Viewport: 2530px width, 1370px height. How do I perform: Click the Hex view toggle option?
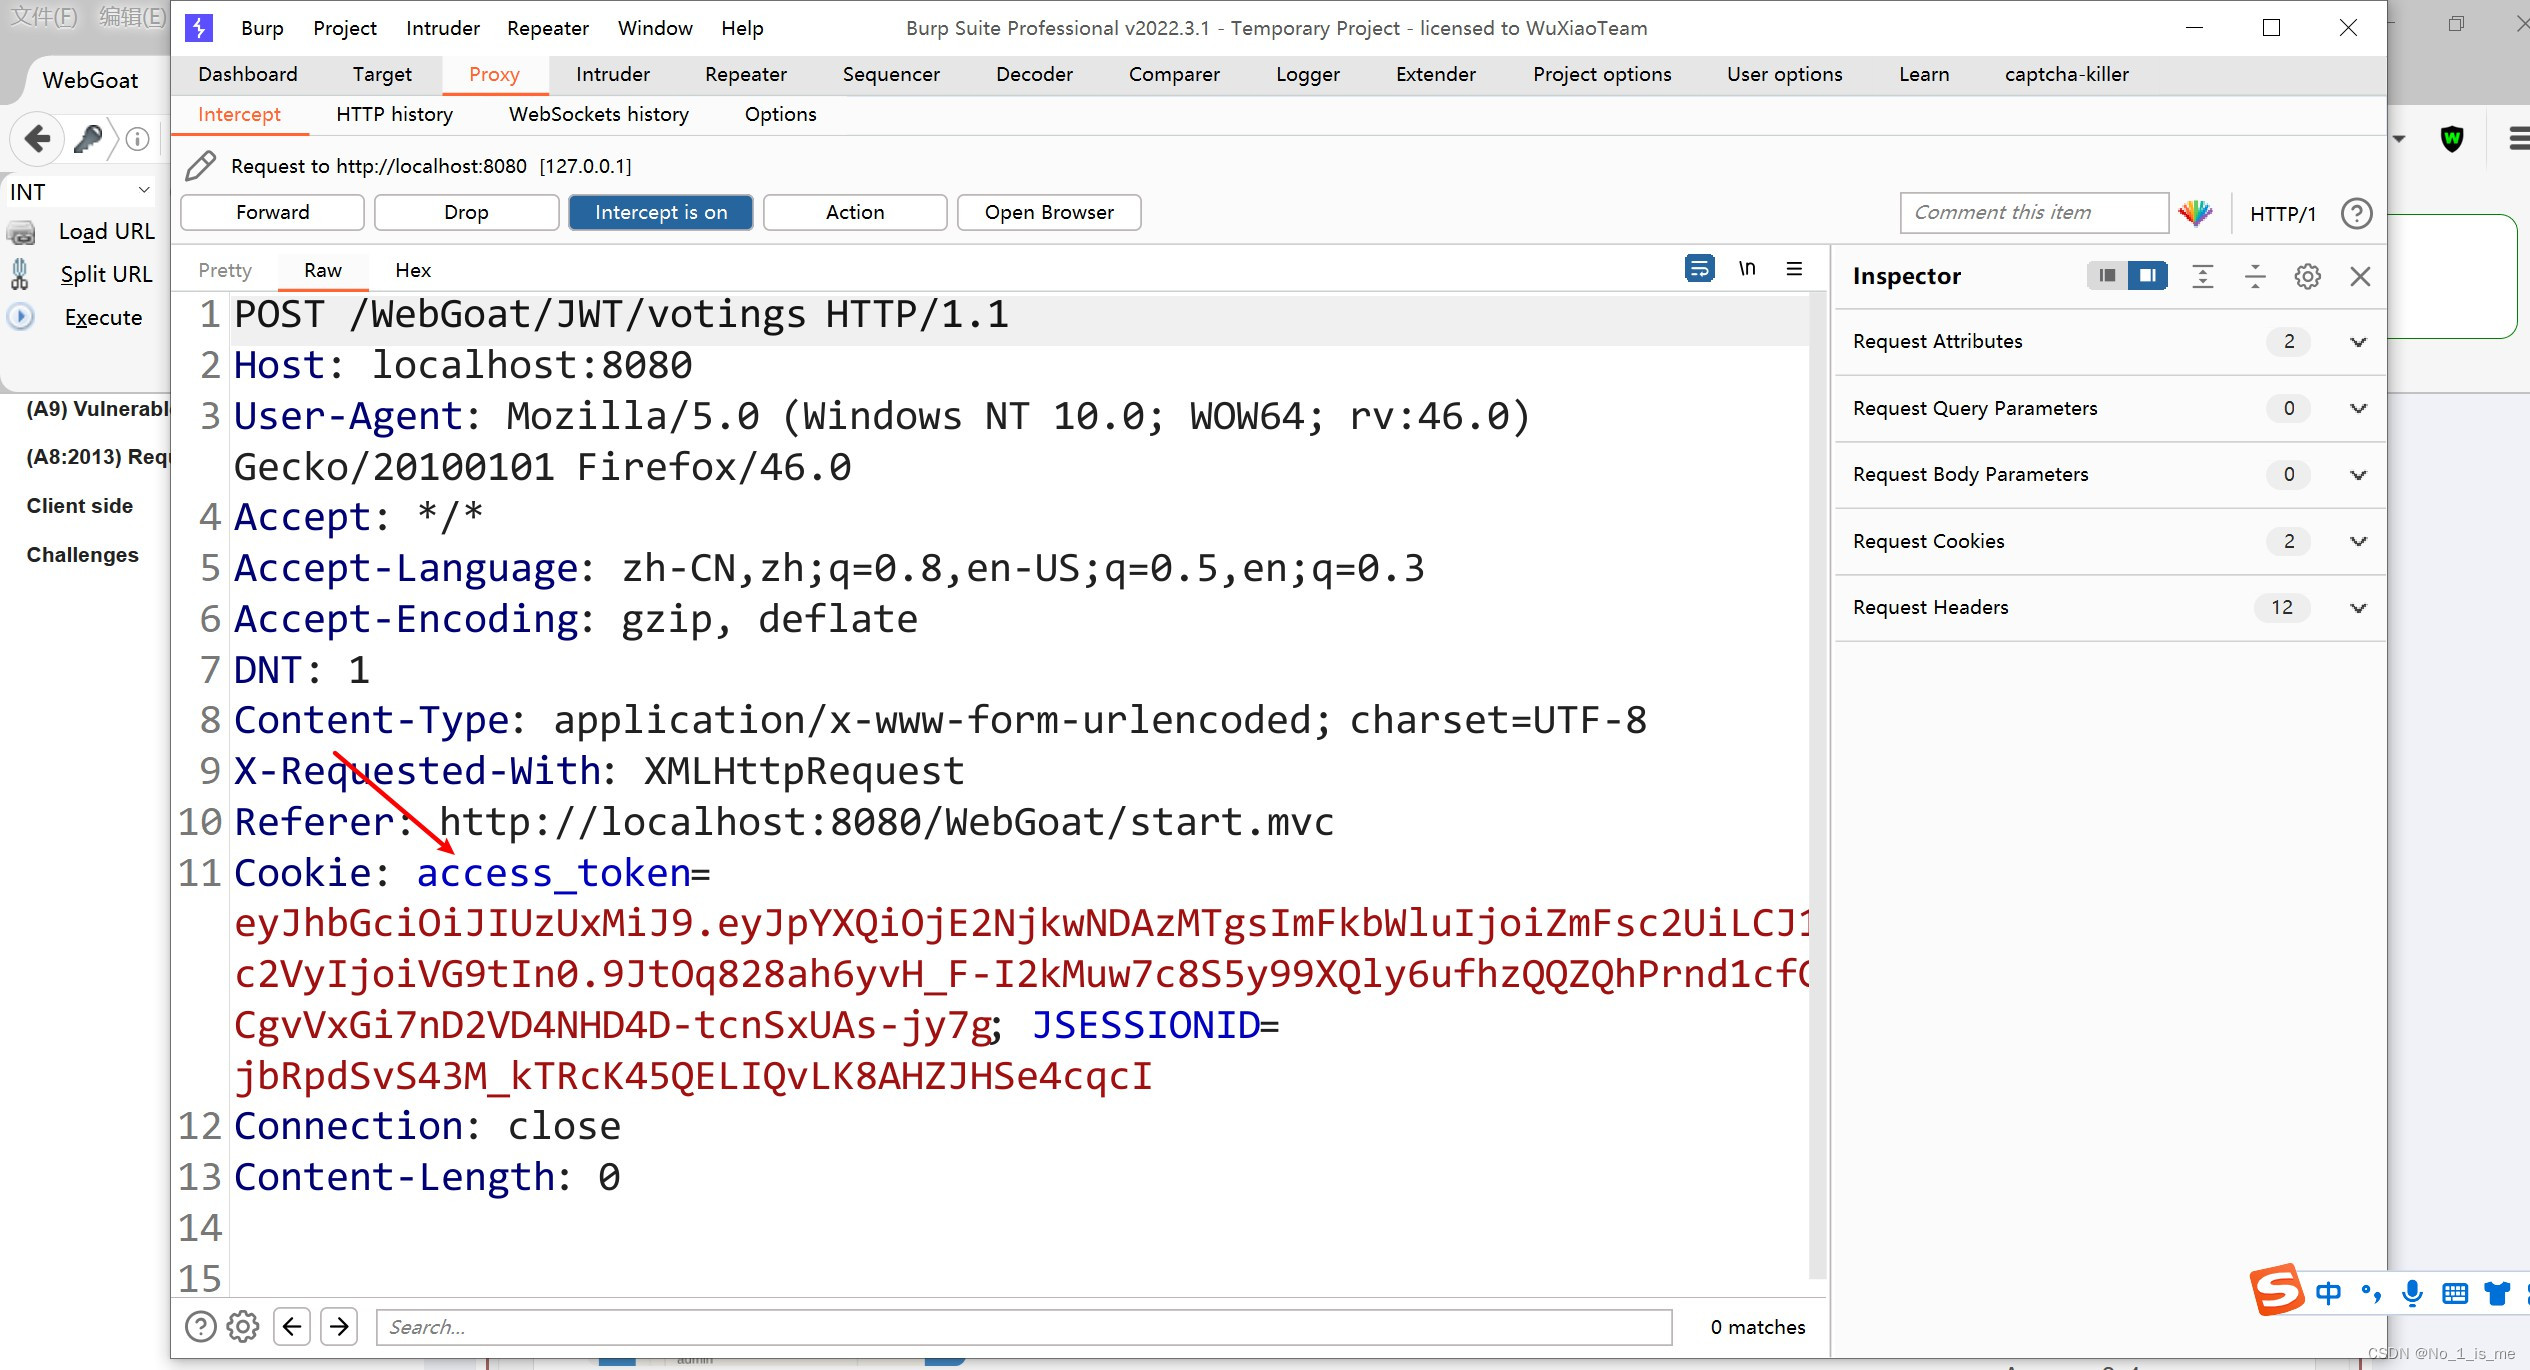(x=413, y=270)
